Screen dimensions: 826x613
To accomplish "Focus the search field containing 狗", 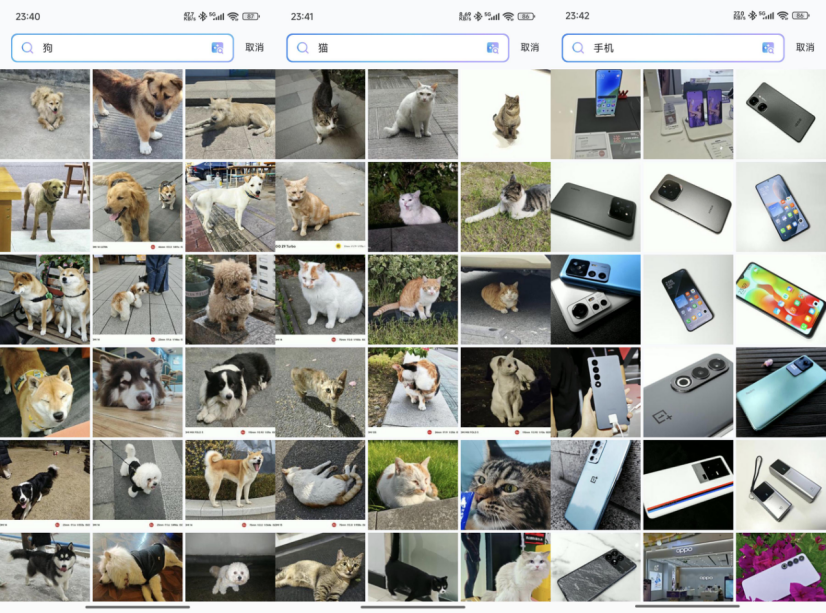I will coord(122,48).
